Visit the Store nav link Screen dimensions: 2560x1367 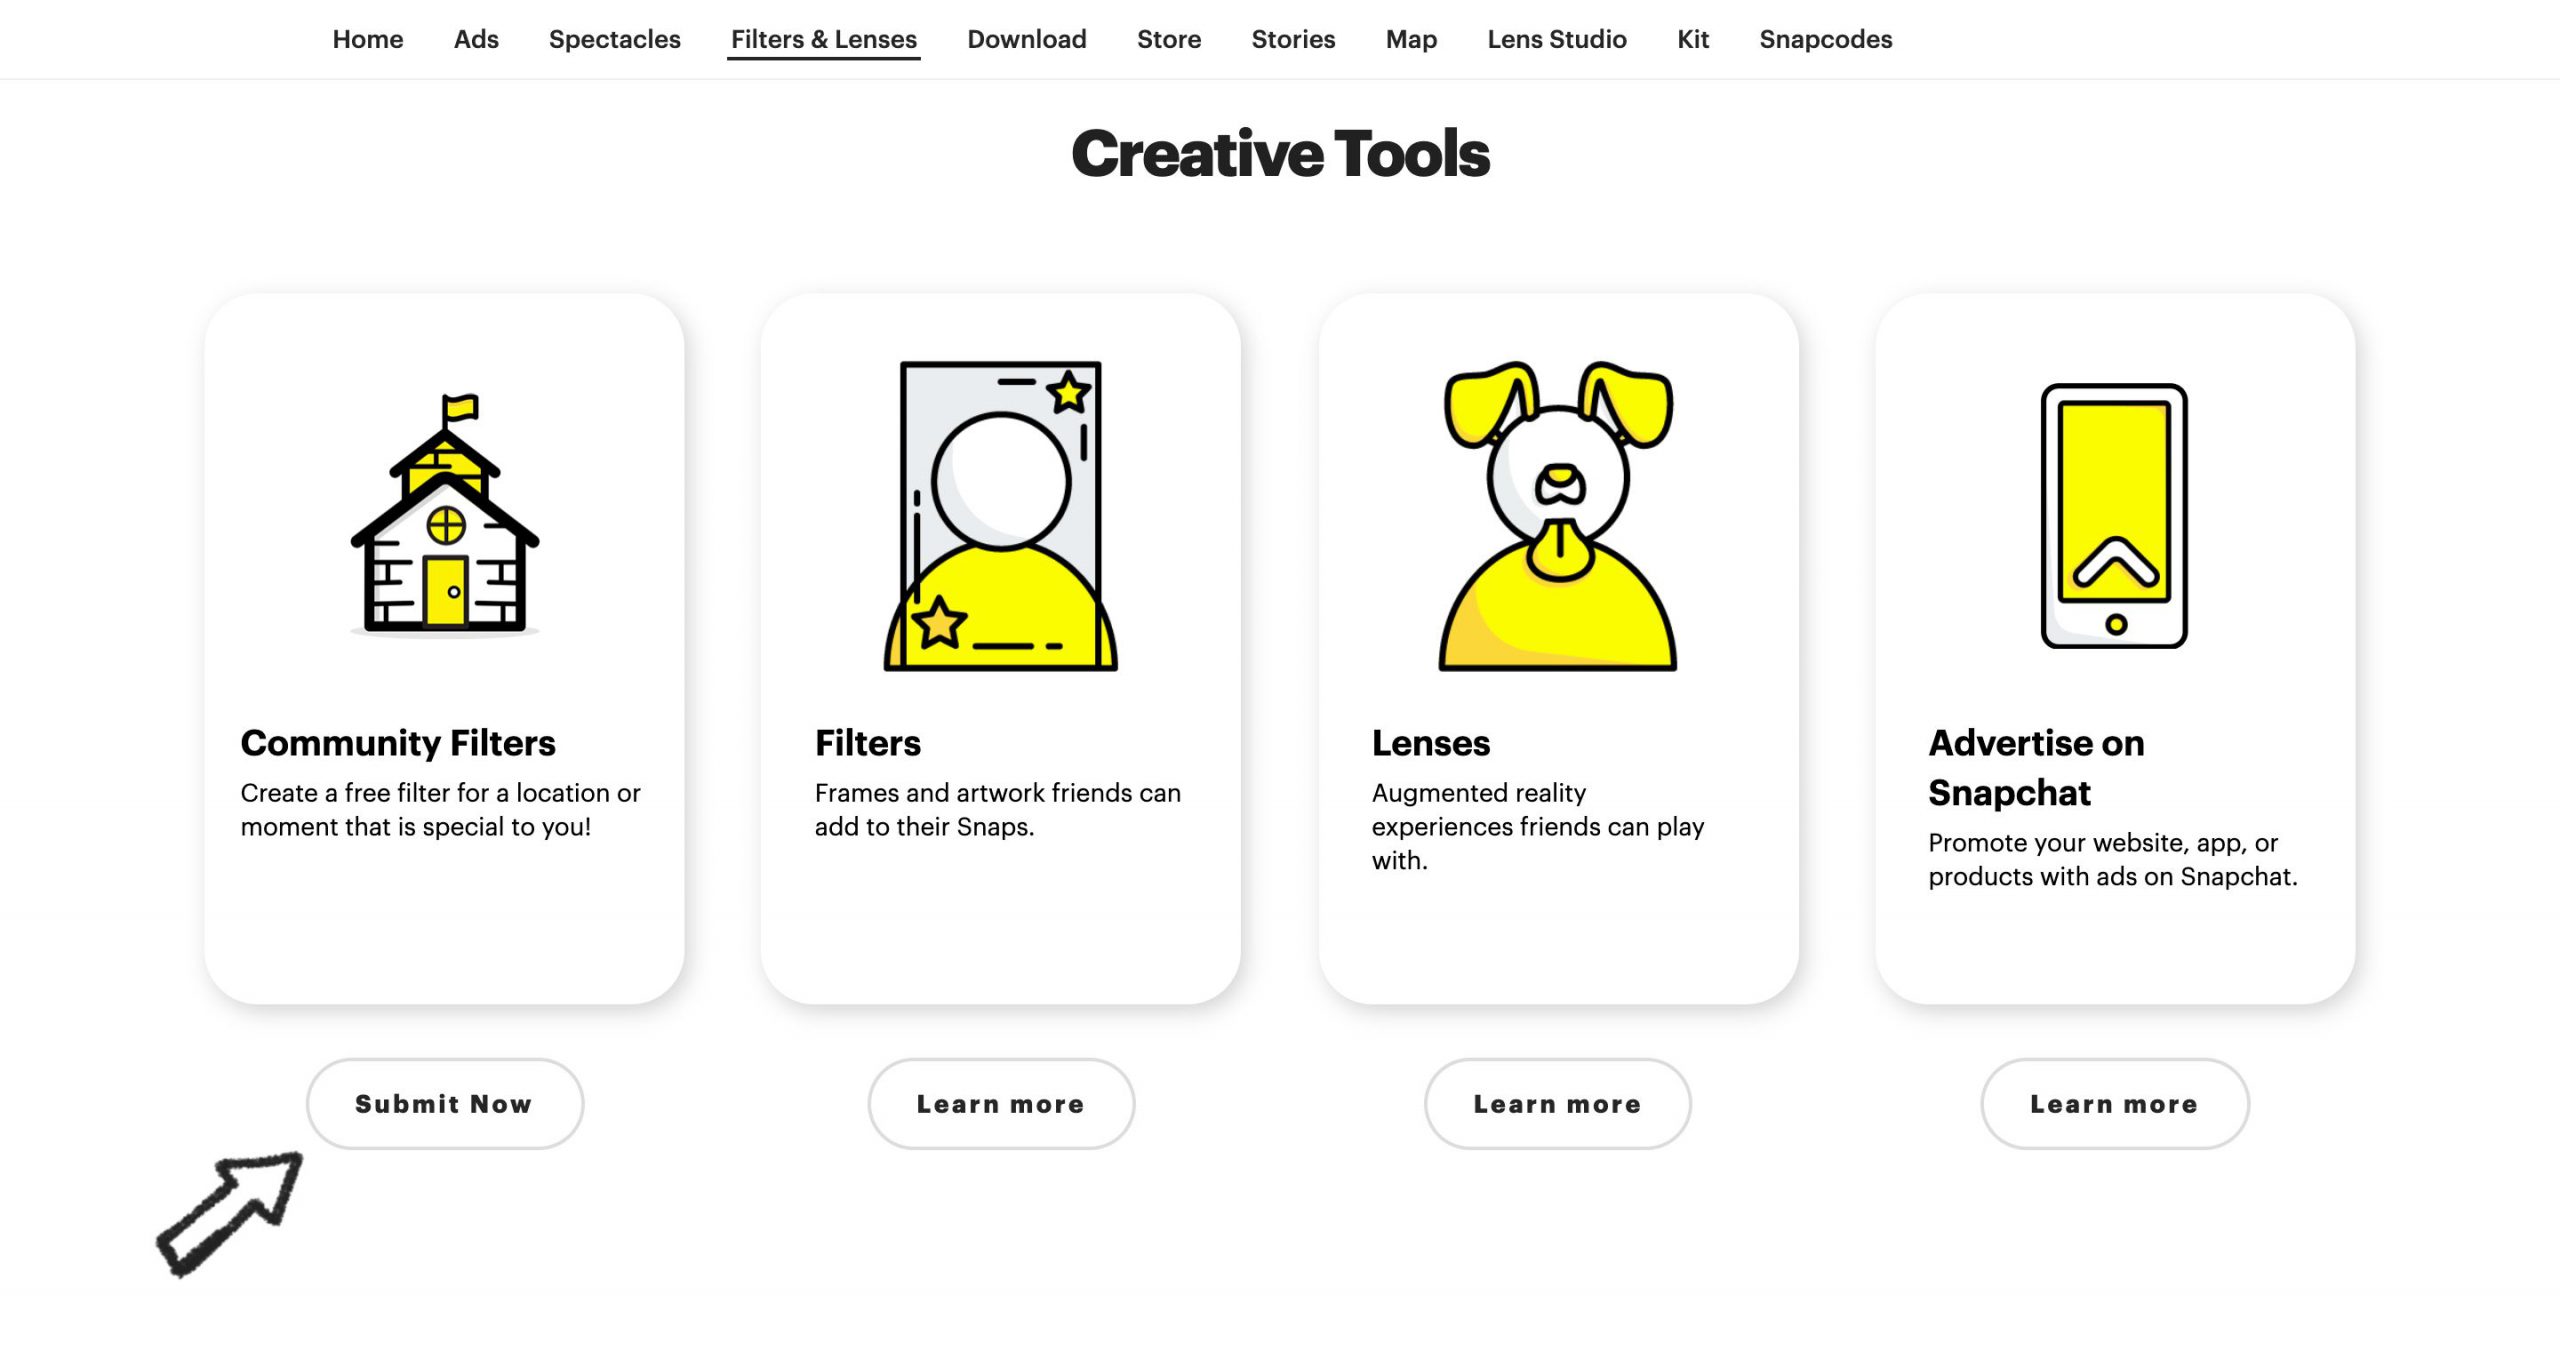click(1168, 39)
